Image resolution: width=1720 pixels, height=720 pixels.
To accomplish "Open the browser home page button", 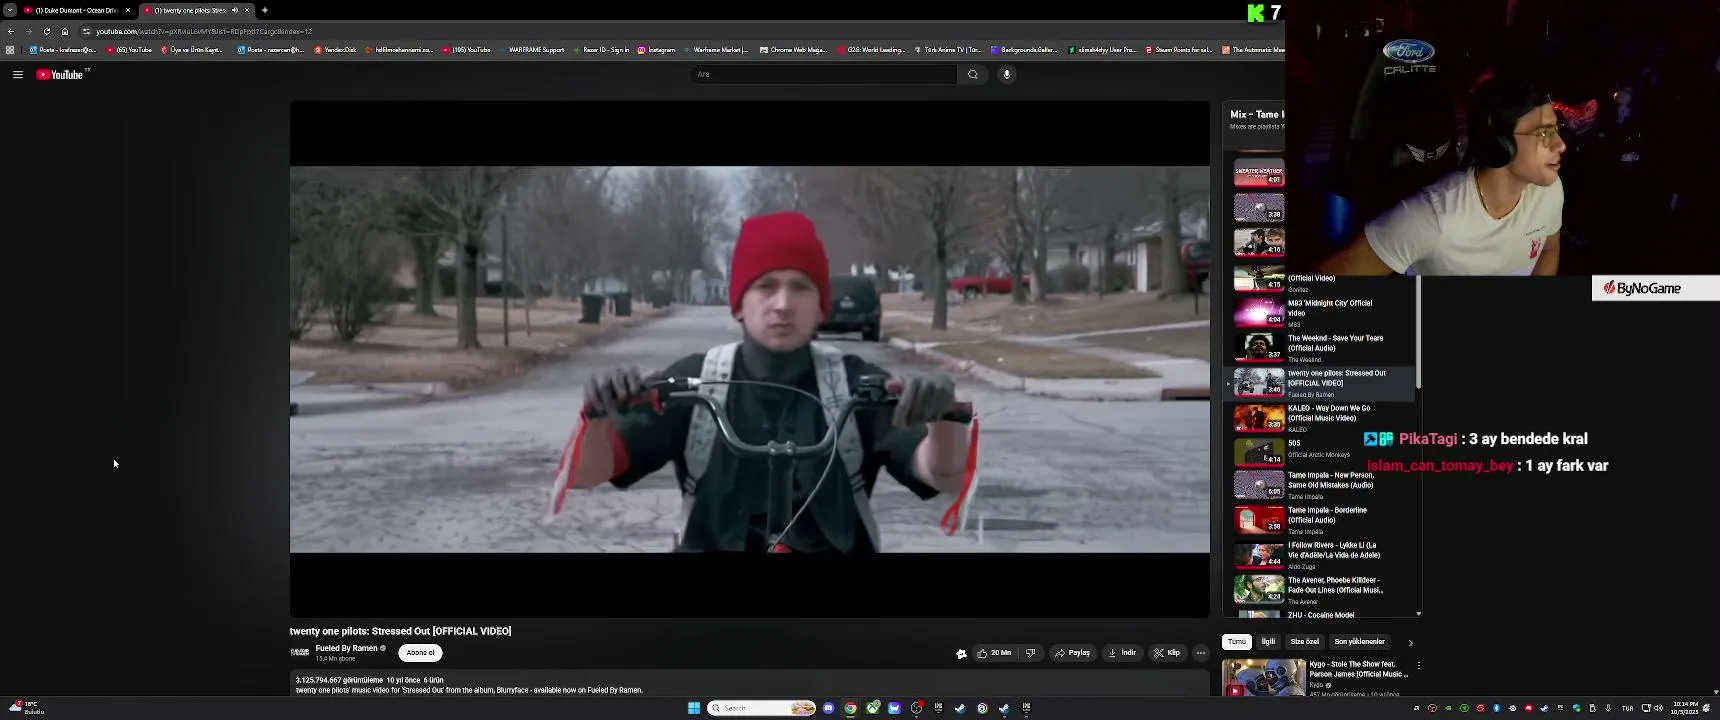I will pyautogui.click(x=65, y=31).
